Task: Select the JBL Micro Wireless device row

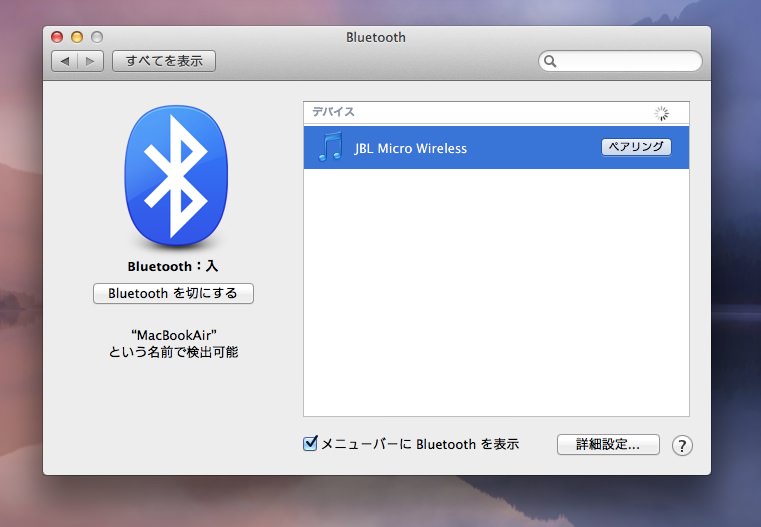Action: [x=496, y=148]
